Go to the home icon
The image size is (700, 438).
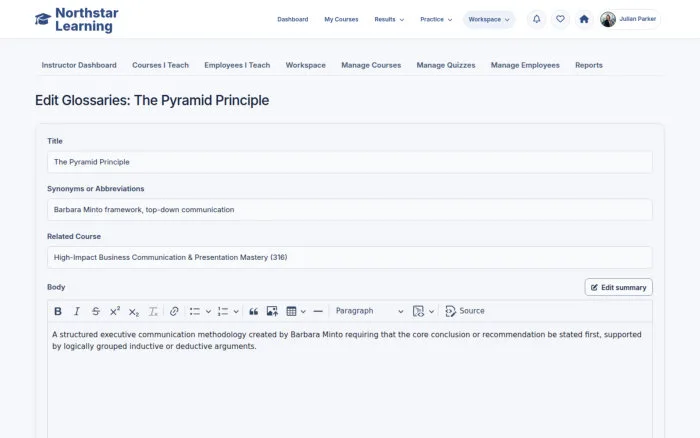[584, 19]
